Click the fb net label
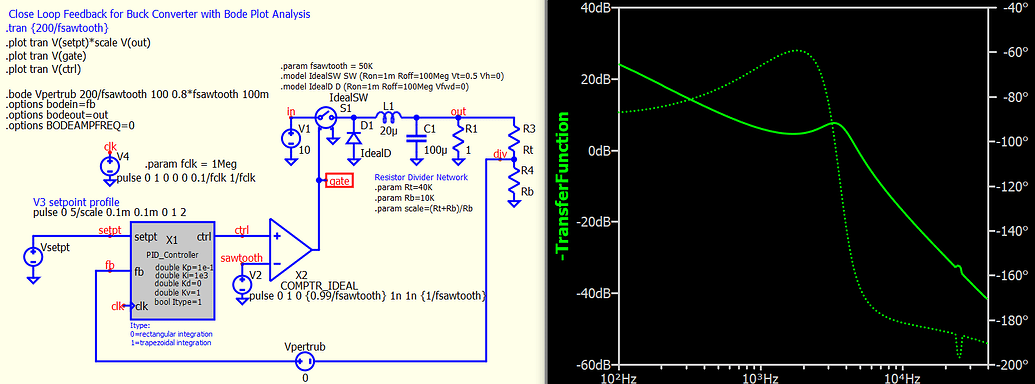 110,265
